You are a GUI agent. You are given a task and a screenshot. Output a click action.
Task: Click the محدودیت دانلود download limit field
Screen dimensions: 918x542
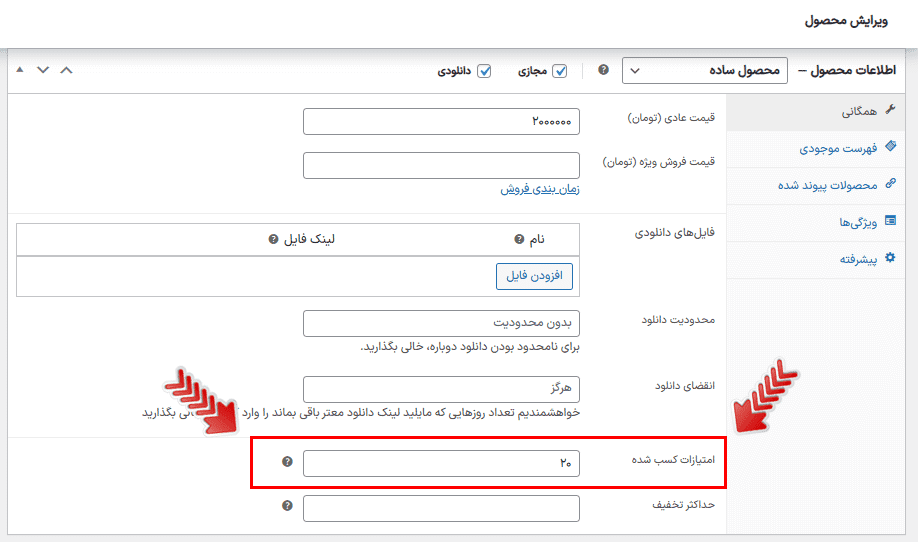[441, 323]
